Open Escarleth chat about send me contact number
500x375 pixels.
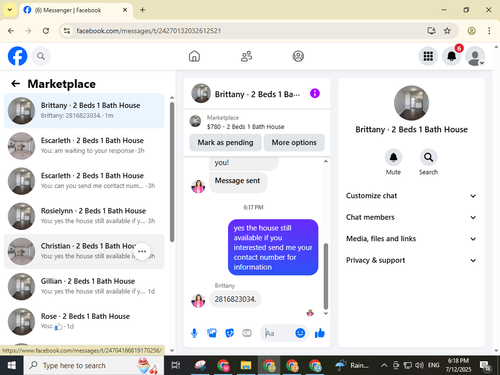pyautogui.click(x=84, y=181)
